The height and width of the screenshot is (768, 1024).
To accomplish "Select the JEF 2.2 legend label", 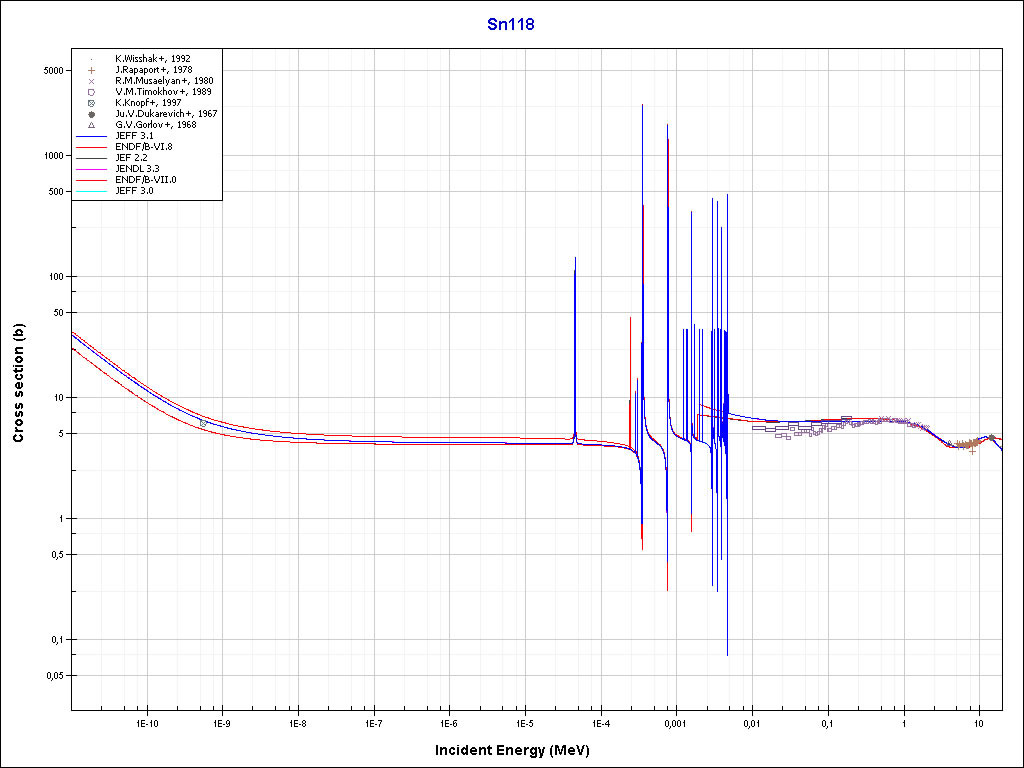I will coord(131,158).
